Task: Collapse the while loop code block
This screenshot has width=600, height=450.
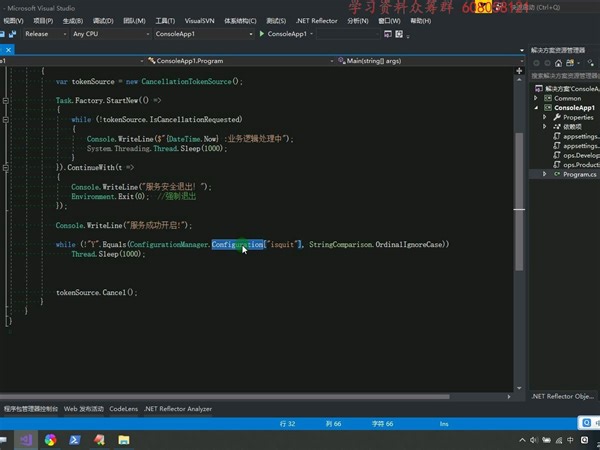Action: click(6, 120)
